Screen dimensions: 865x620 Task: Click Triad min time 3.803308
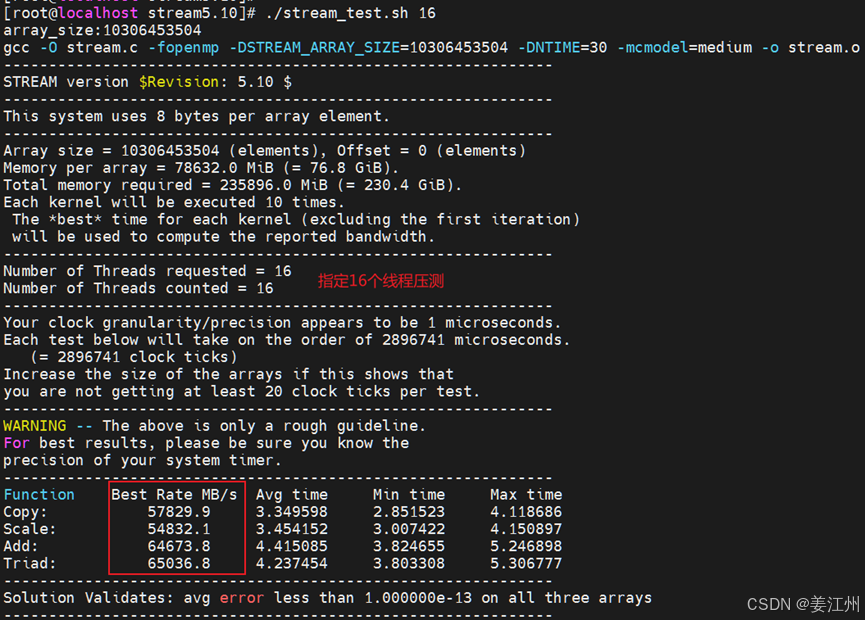tap(409, 563)
